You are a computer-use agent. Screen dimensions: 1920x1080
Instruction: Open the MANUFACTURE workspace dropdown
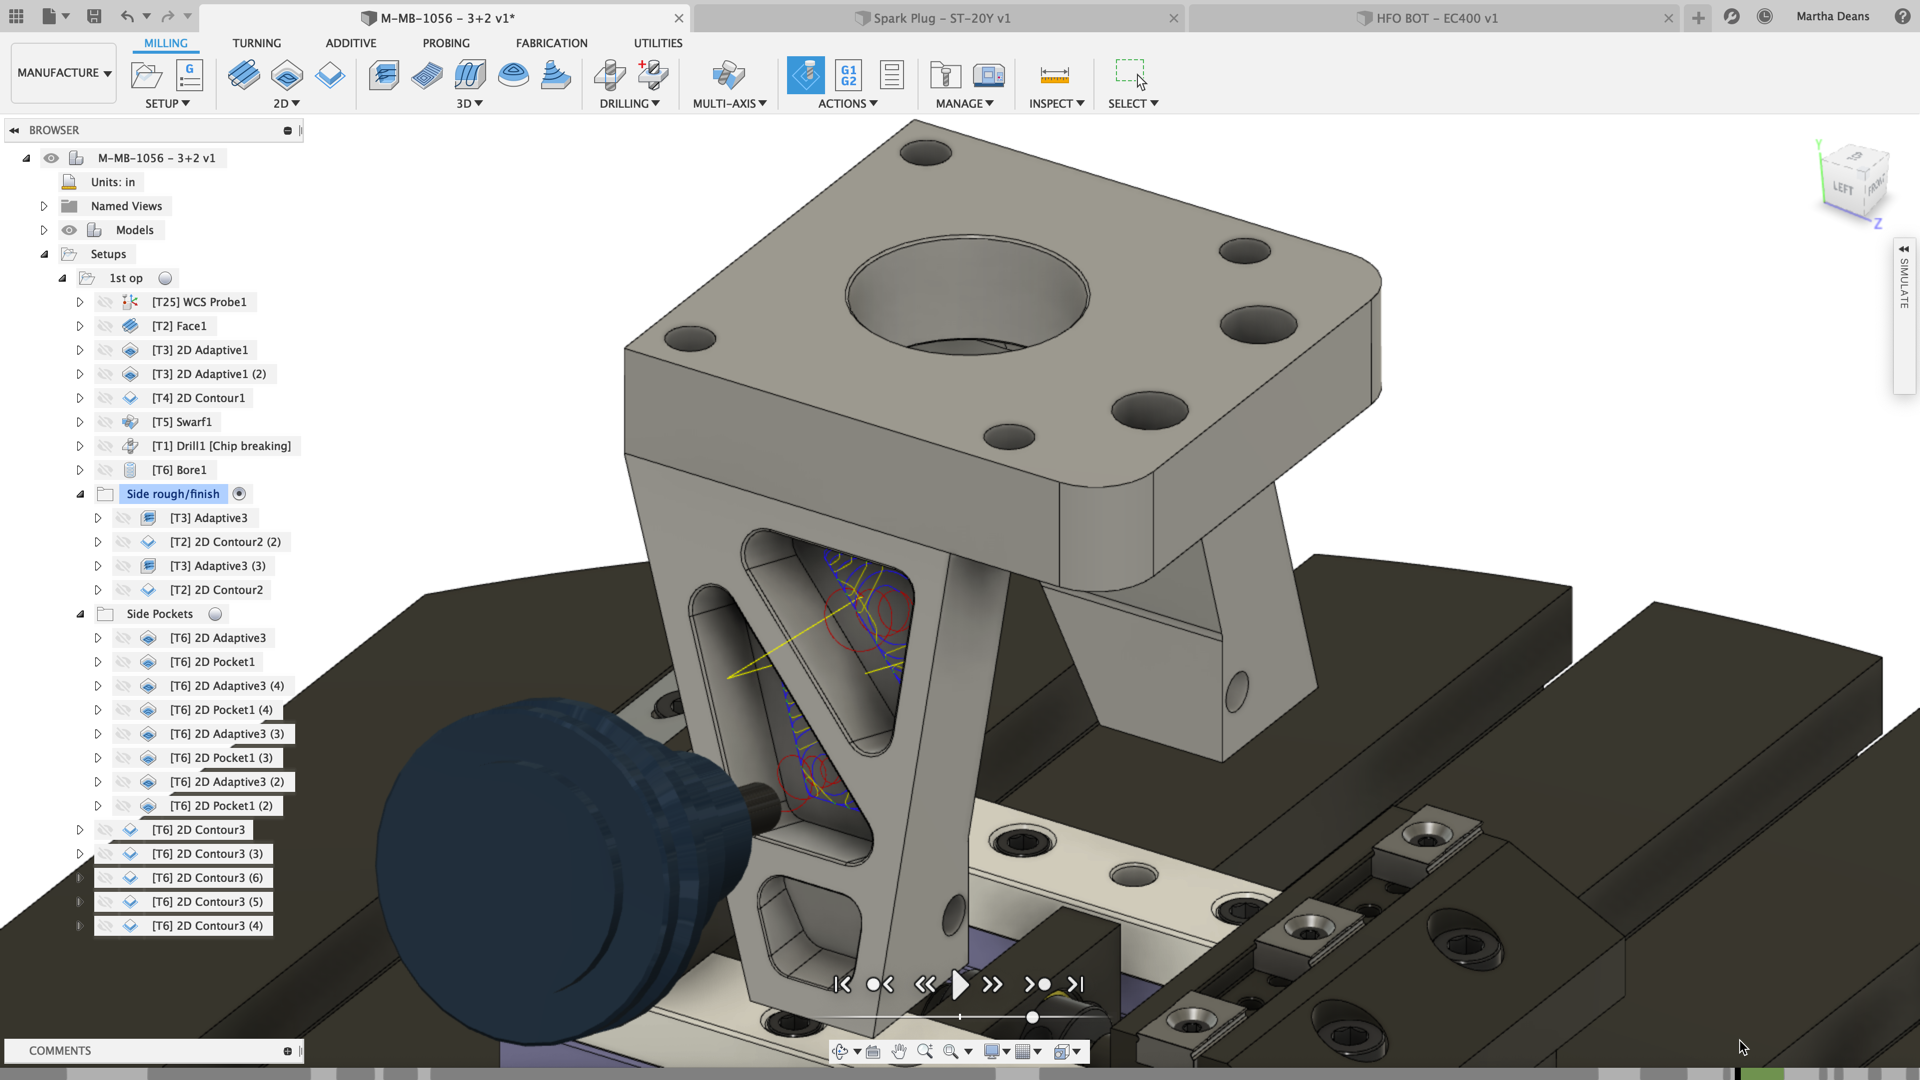[64, 73]
